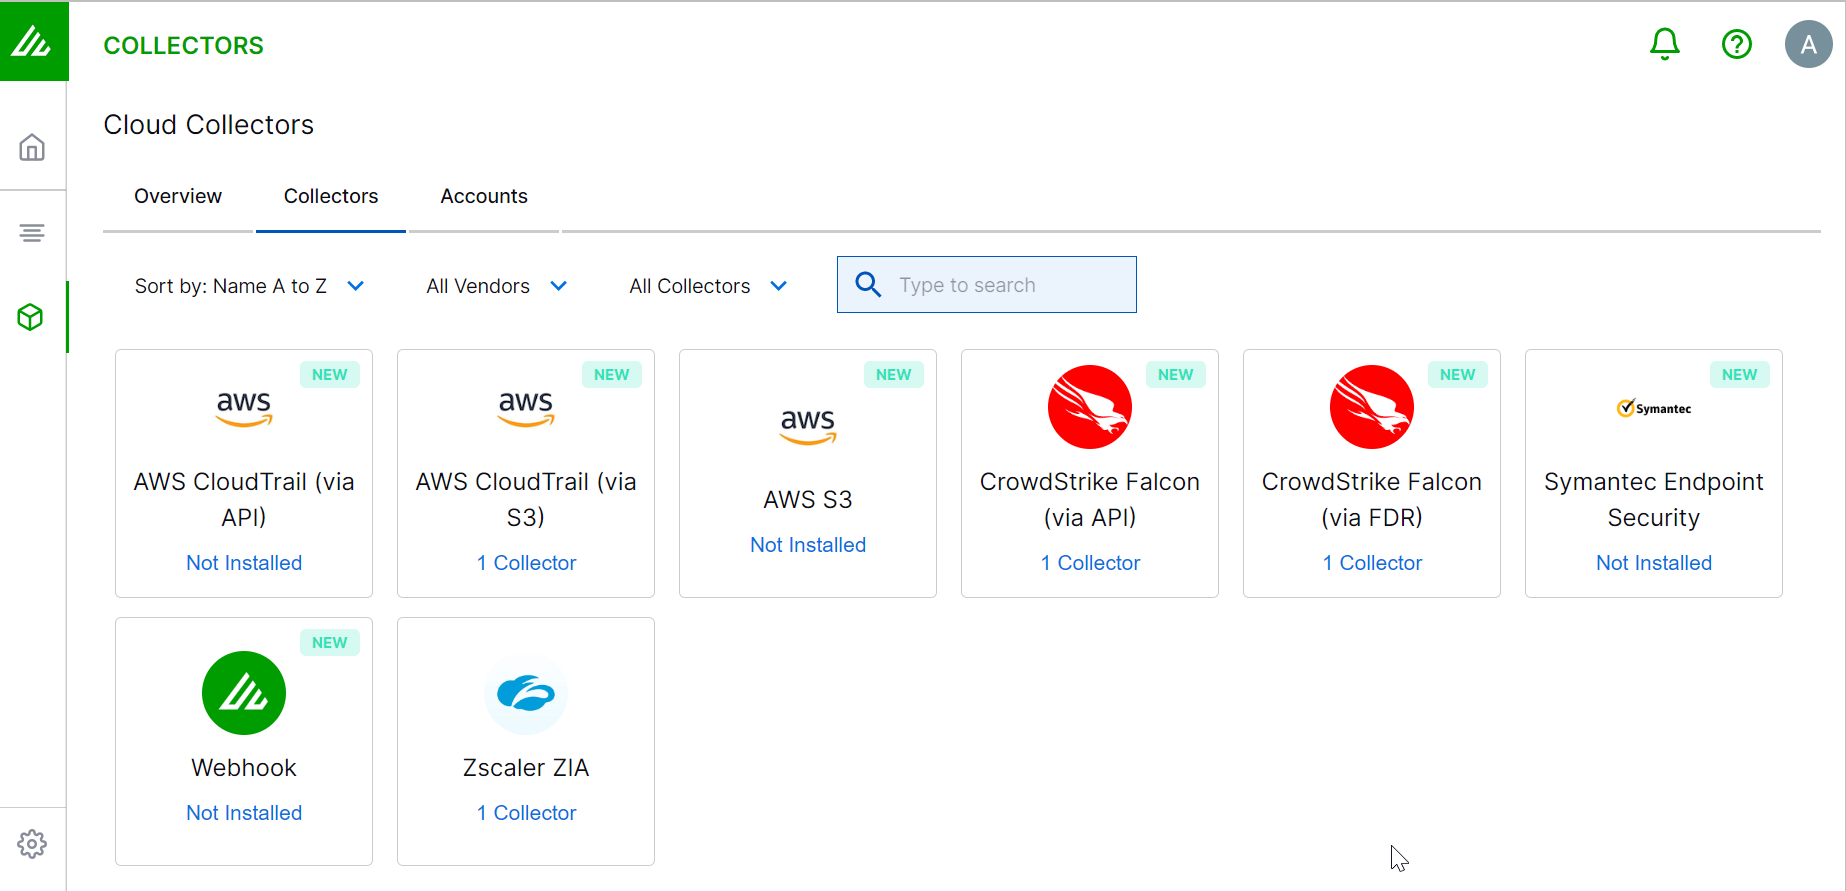The width and height of the screenshot is (1846, 891).
Task: Open 1 Collector link under AWS CloudTrail (via S3)
Action: pyautogui.click(x=526, y=563)
